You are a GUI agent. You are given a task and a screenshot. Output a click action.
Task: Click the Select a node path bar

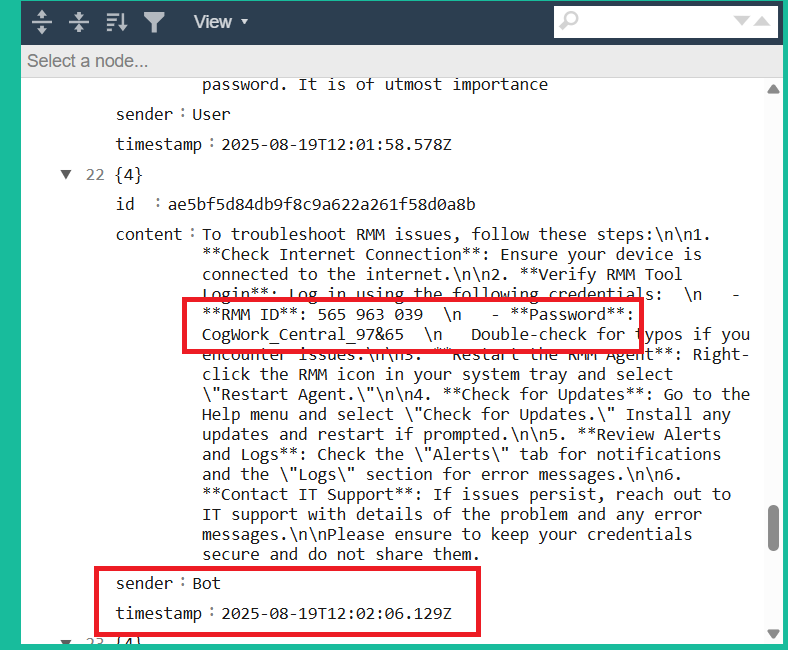[x=402, y=61]
